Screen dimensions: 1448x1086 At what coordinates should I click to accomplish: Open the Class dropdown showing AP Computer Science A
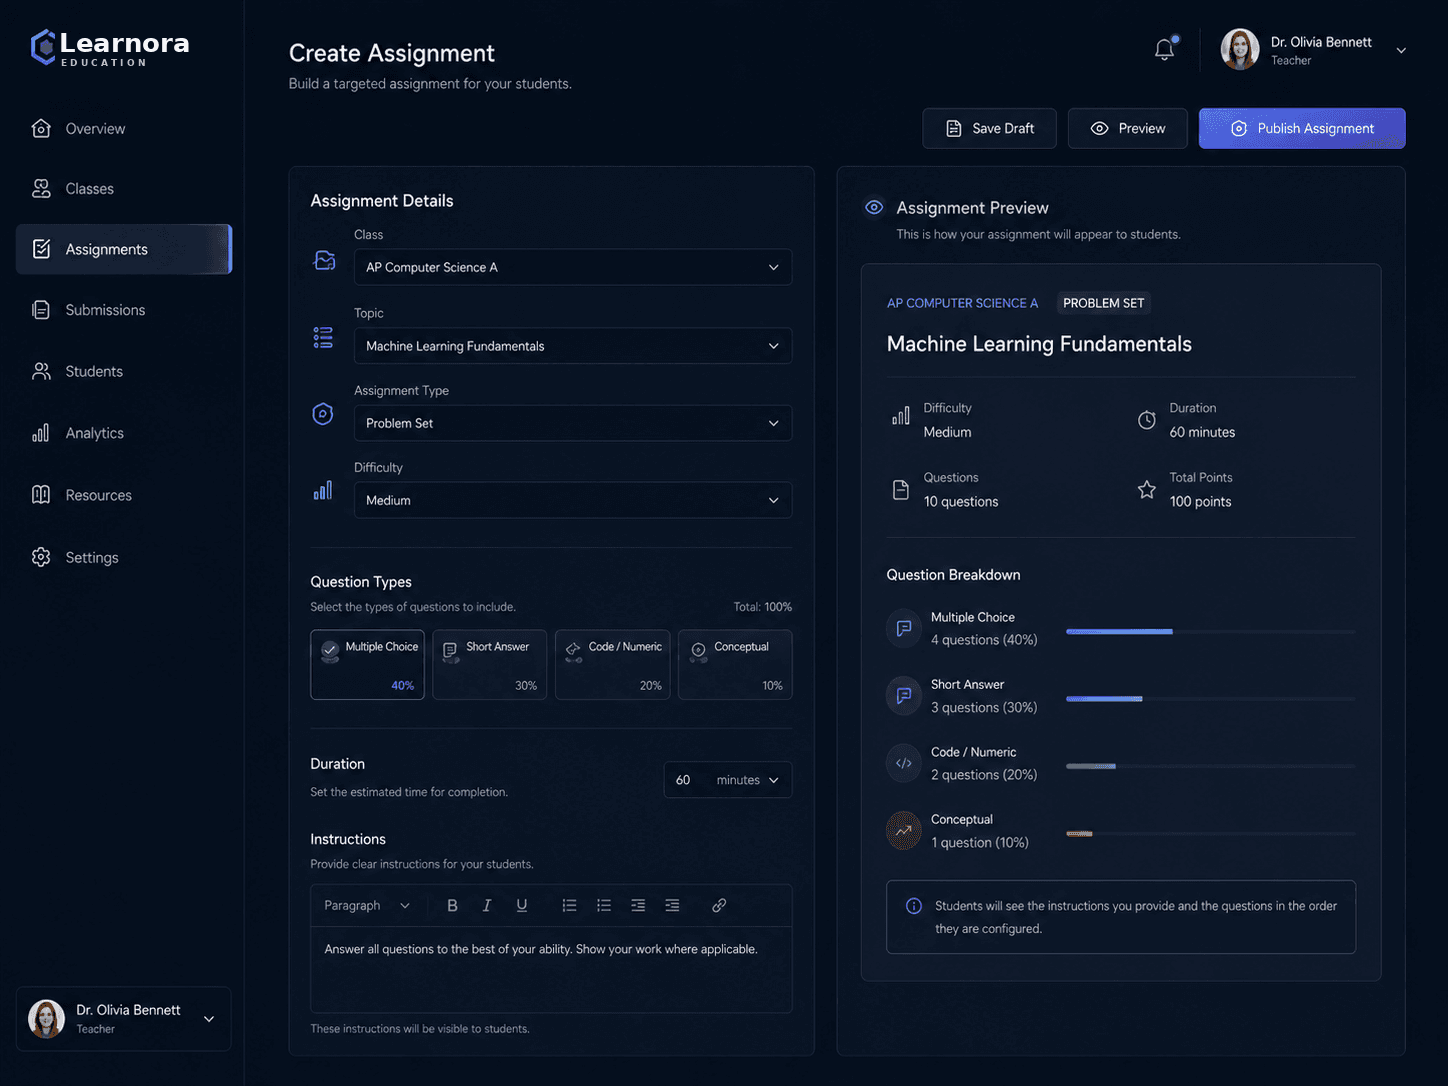tap(573, 267)
